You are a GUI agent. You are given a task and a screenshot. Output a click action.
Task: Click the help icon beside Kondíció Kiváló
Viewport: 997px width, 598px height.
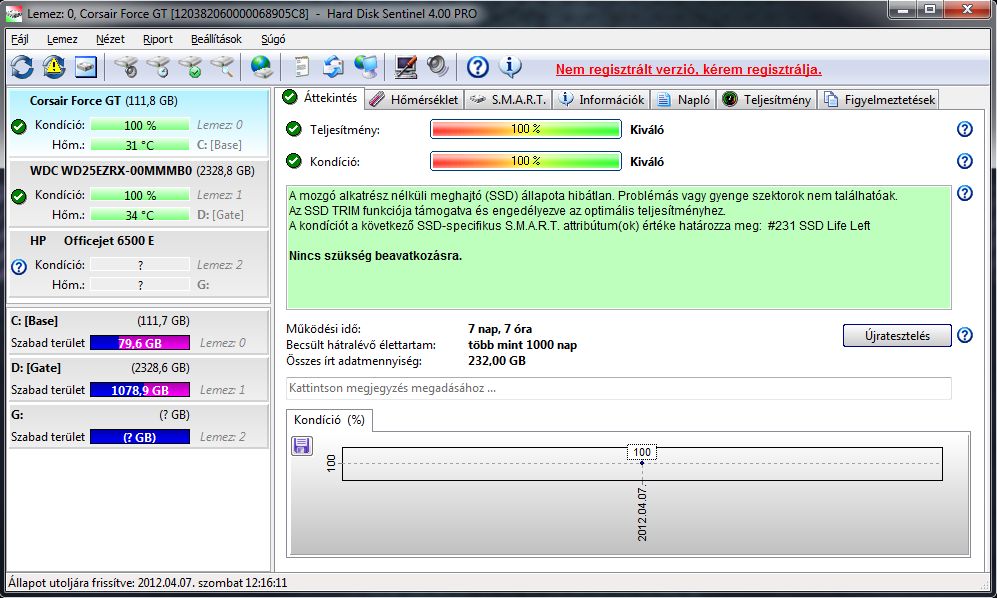pos(965,161)
